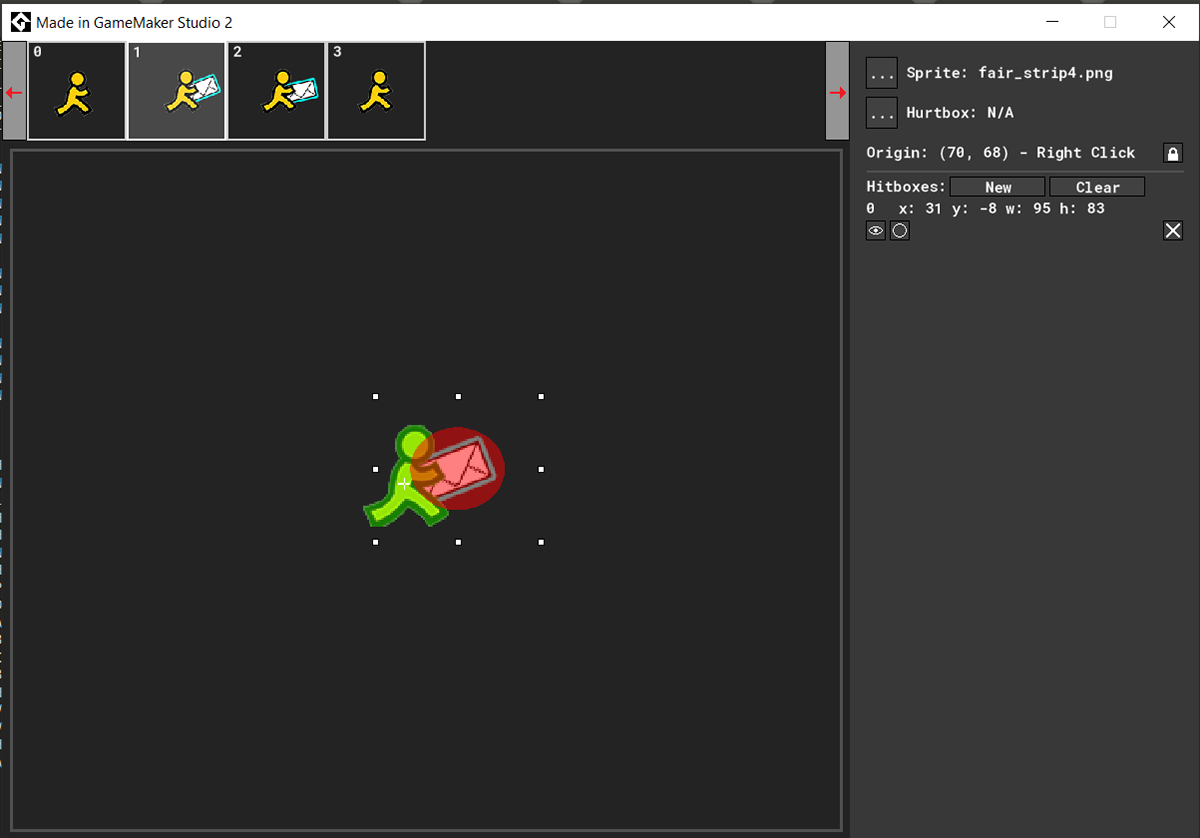Minimize the GameMaker window
Image resolution: width=1200 pixels, height=838 pixels.
(1052, 21)
